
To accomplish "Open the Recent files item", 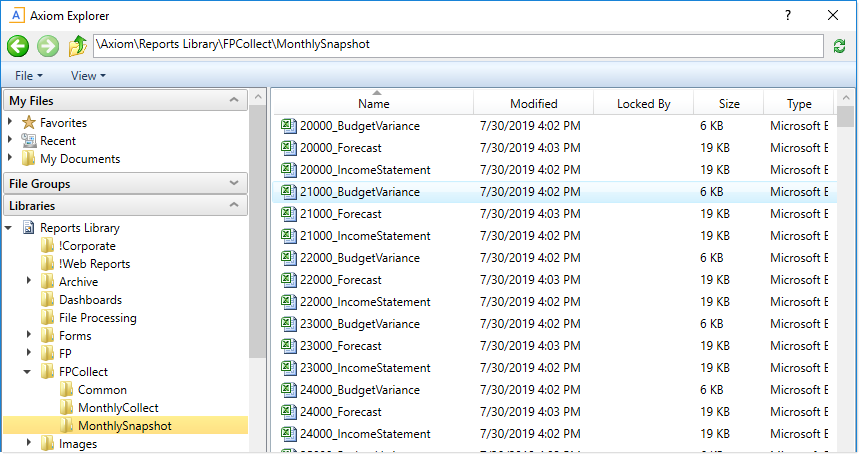I will pyautogui.click(x=58, y=141).
